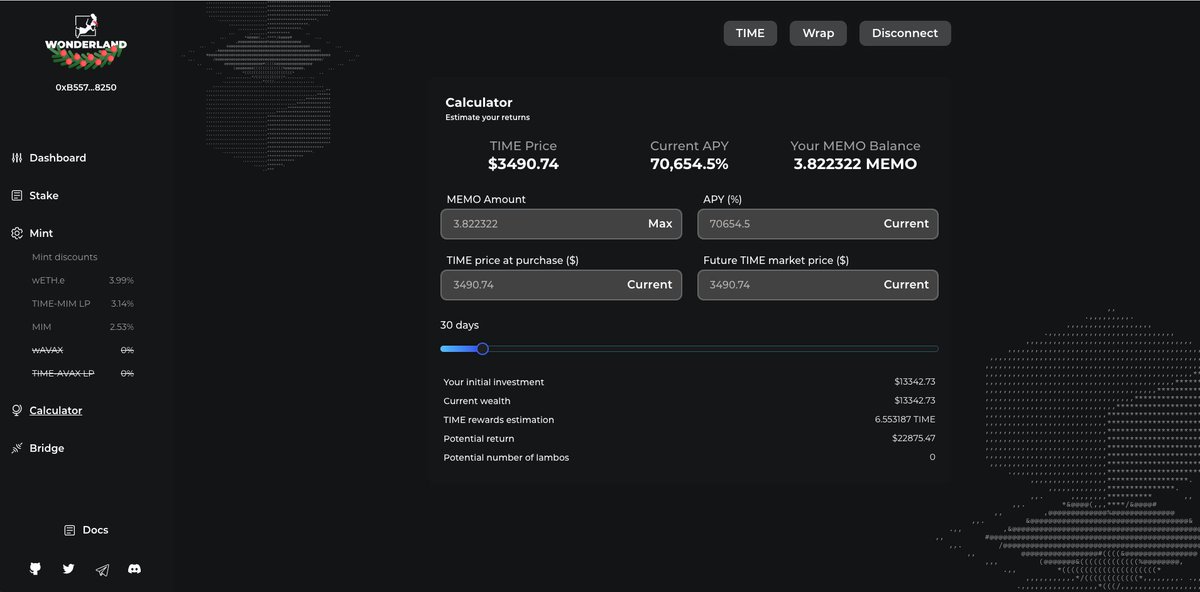Click TIME rewards estimation 6.553187 TIME
This screenshot has height=592, width=1200.
[905, 420]
